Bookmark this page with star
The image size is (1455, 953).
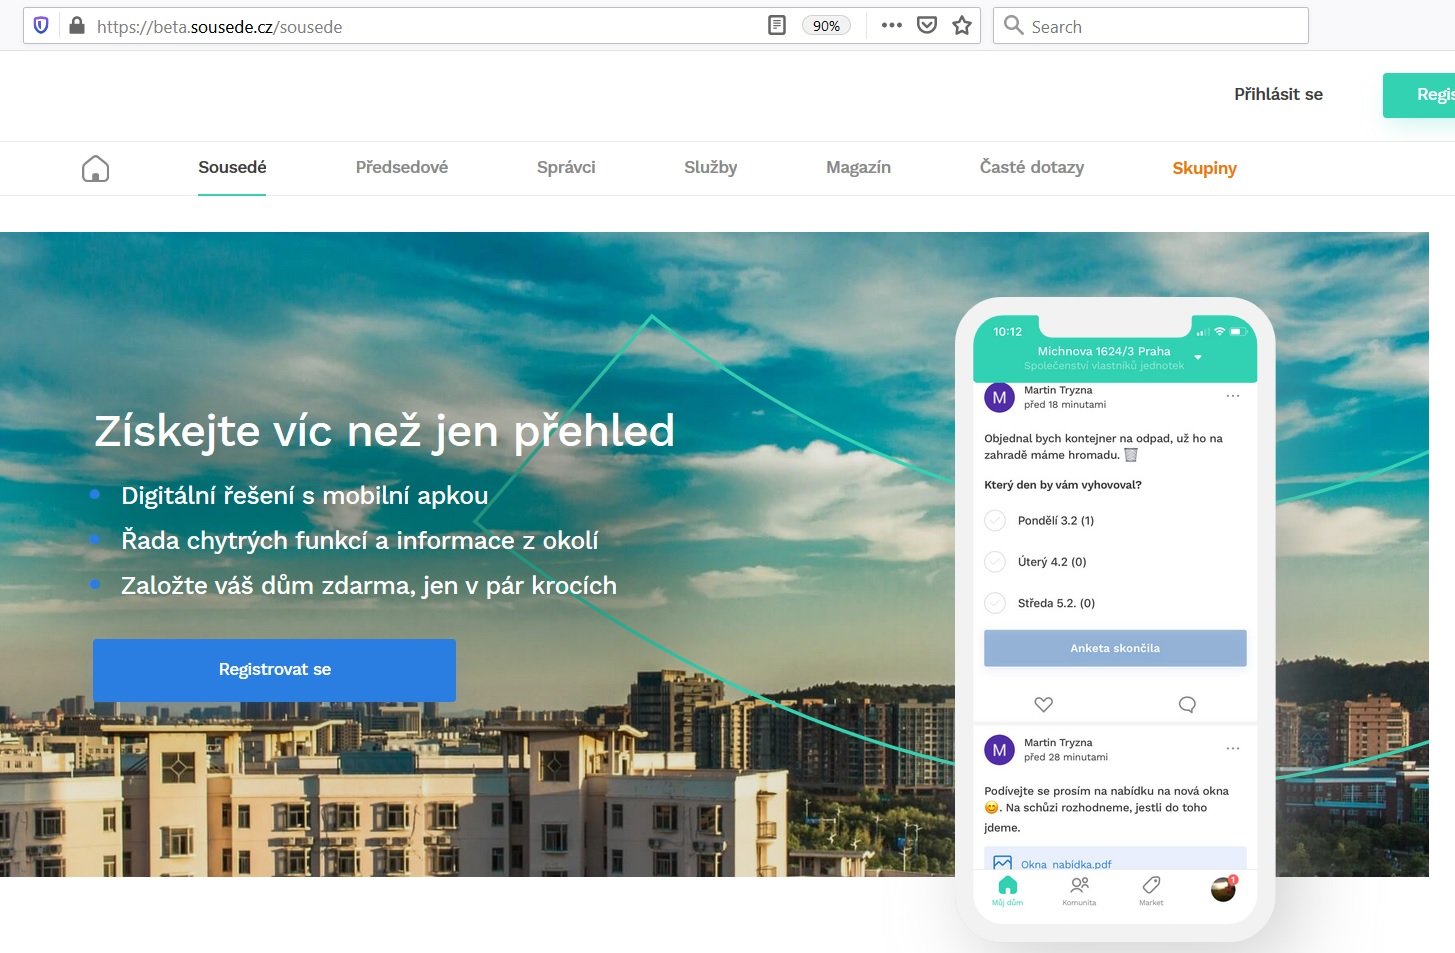coord(962,26)
